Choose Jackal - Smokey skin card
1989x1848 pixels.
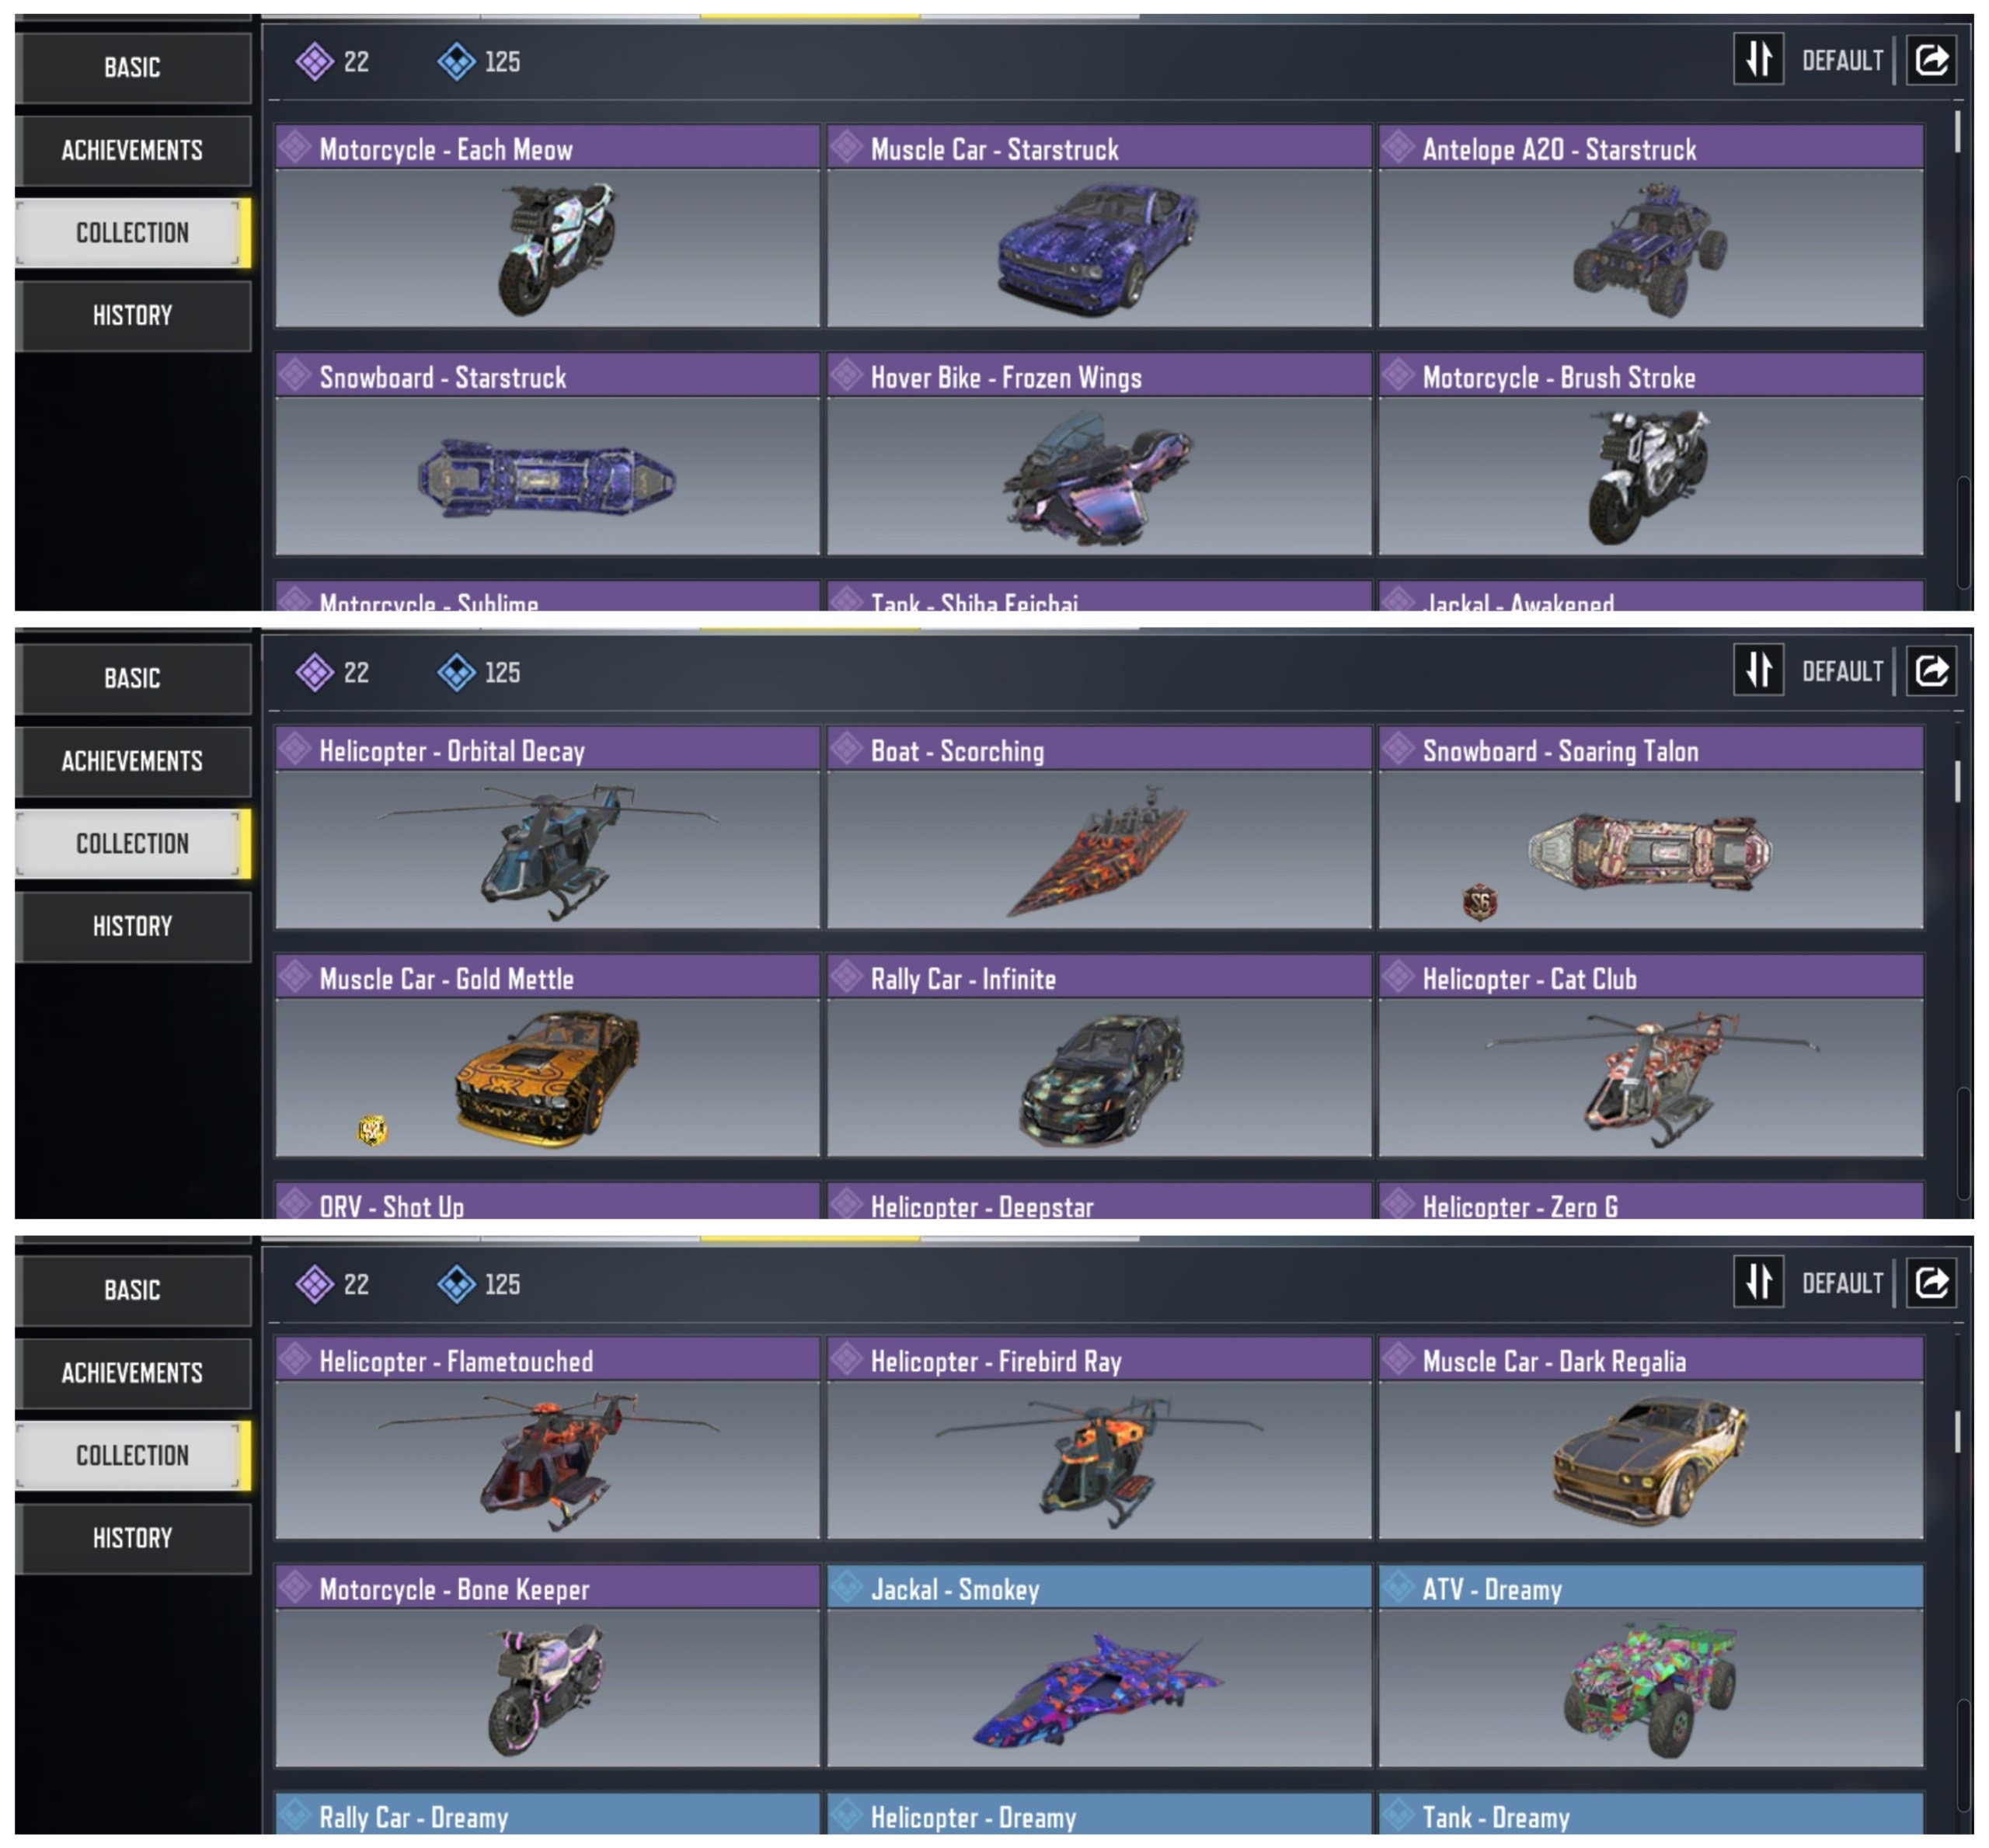(x=1099, y=1667)
